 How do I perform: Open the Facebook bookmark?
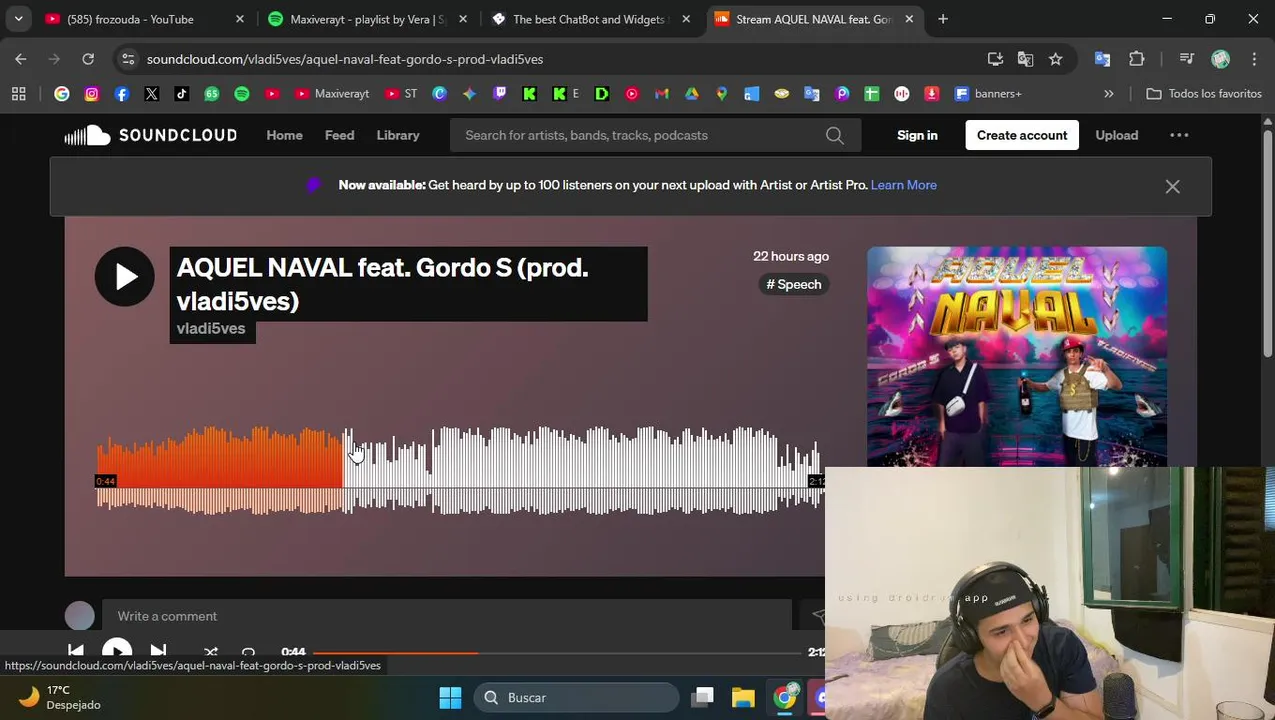(x=122, y=93)
